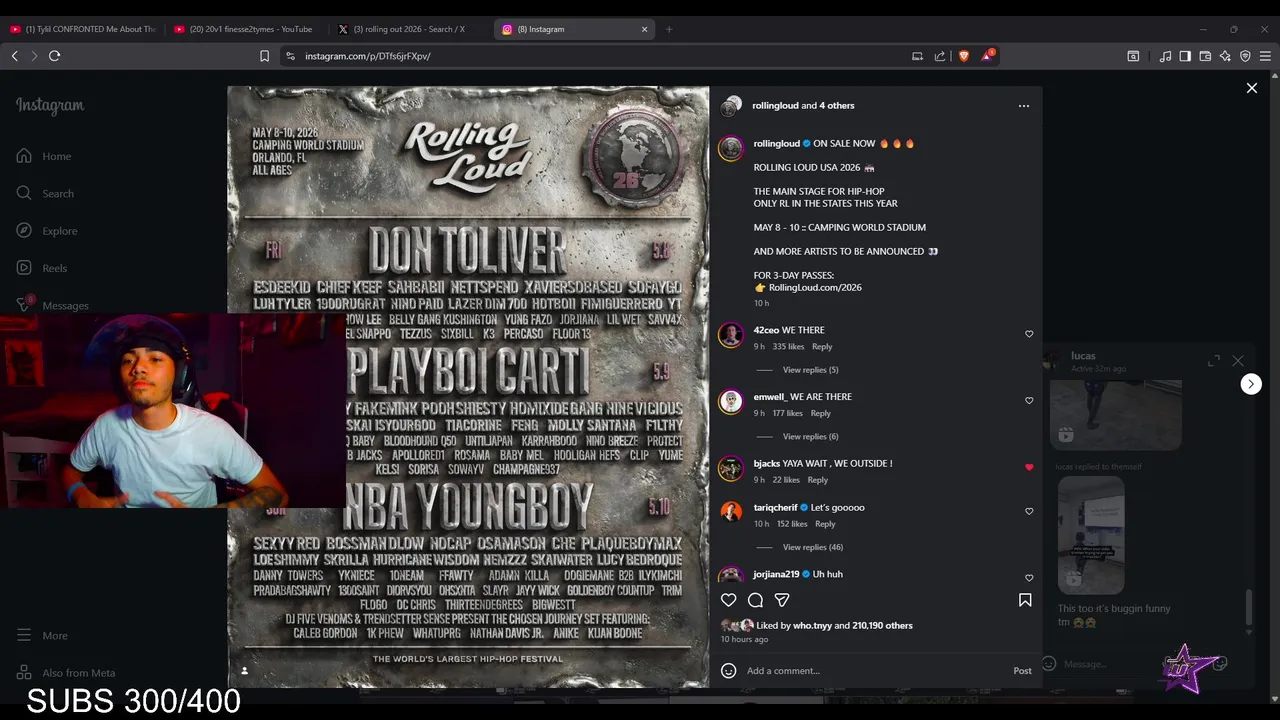Open tariqcherif's avatar
The height and width of the screenshot is (720, 1280).
pos(731,512)
